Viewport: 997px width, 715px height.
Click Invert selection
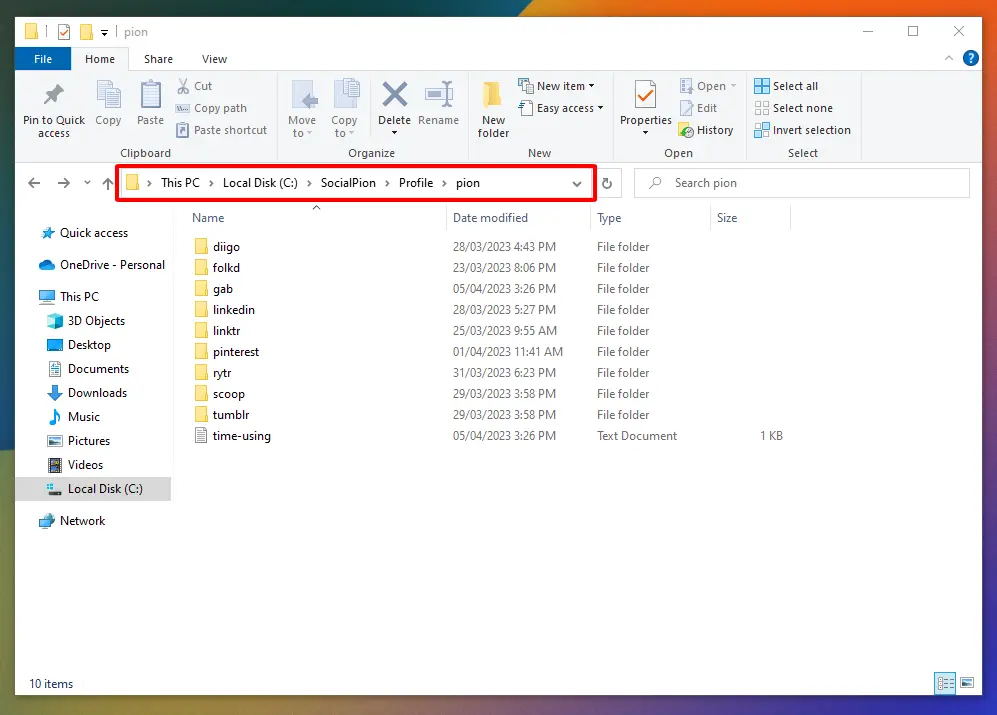tap(802, 130)
